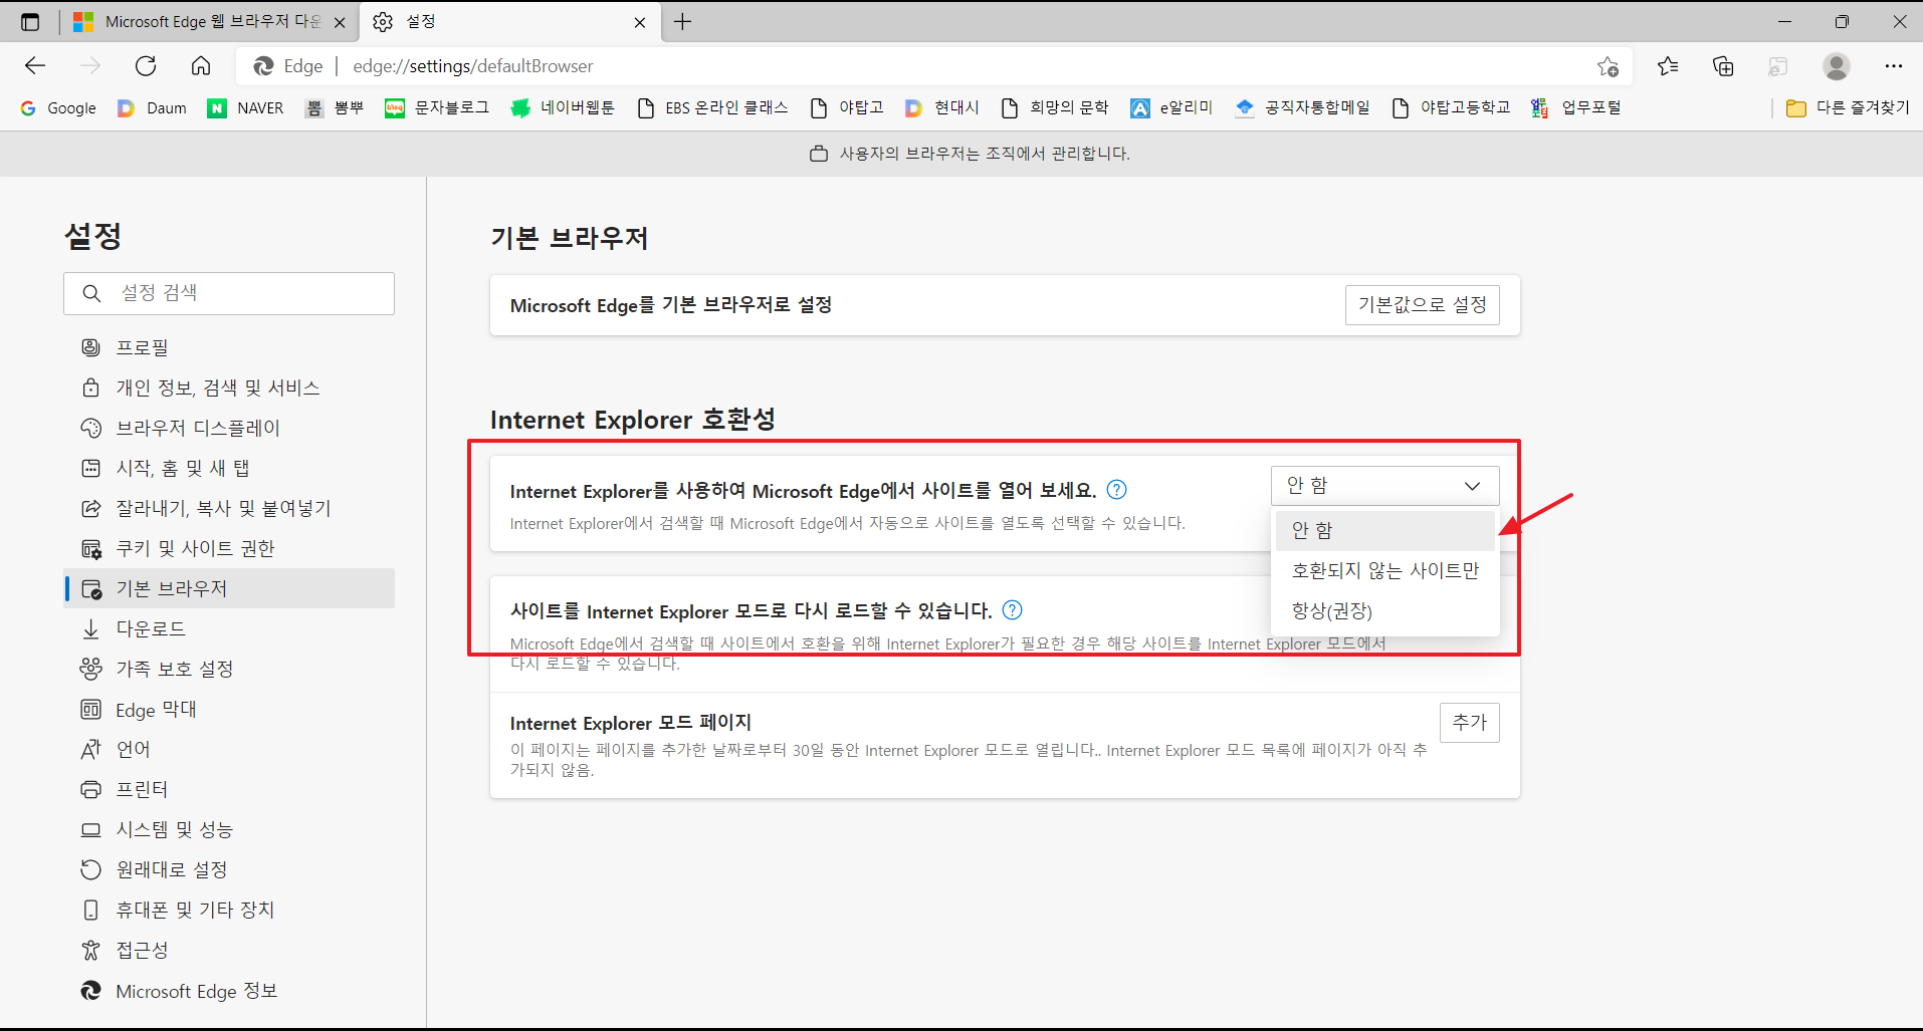Close the 설정 tab
This screenshot has width=1923, height=1031.
[x=640, y=22]
